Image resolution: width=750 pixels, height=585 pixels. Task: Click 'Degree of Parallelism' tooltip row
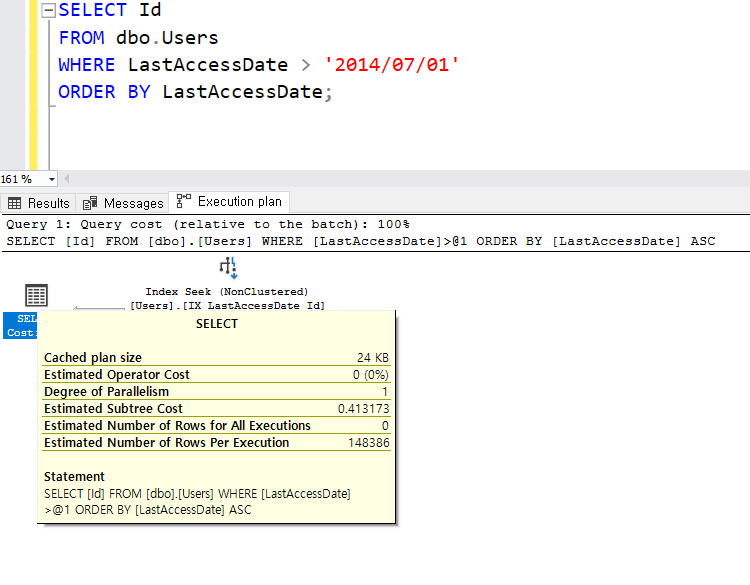click(x=216, y=391)
